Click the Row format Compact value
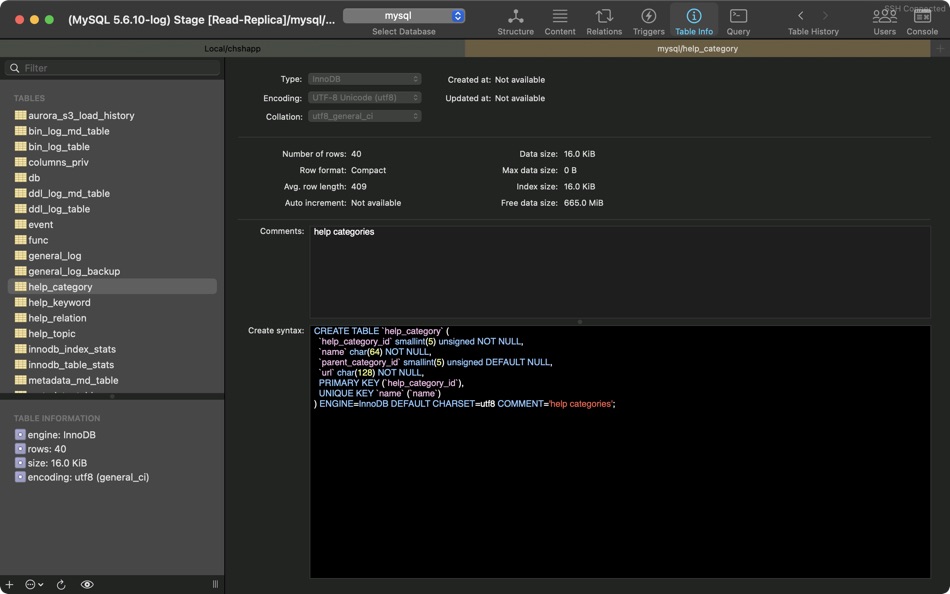 pyautogui.click(x=368, y=170)
